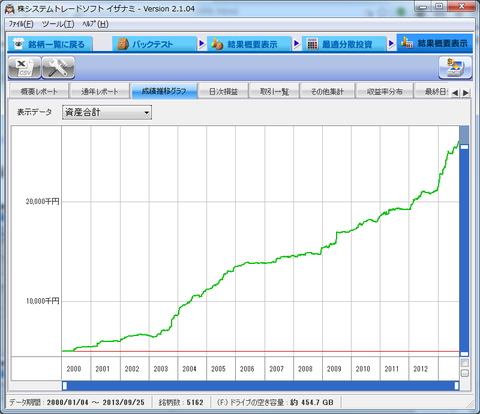Image resolution: width=480 pixels, height=414 pixels.
Task: Return to stock list via 銘柄一覧に戻る
Action: (x=50, y=44)
